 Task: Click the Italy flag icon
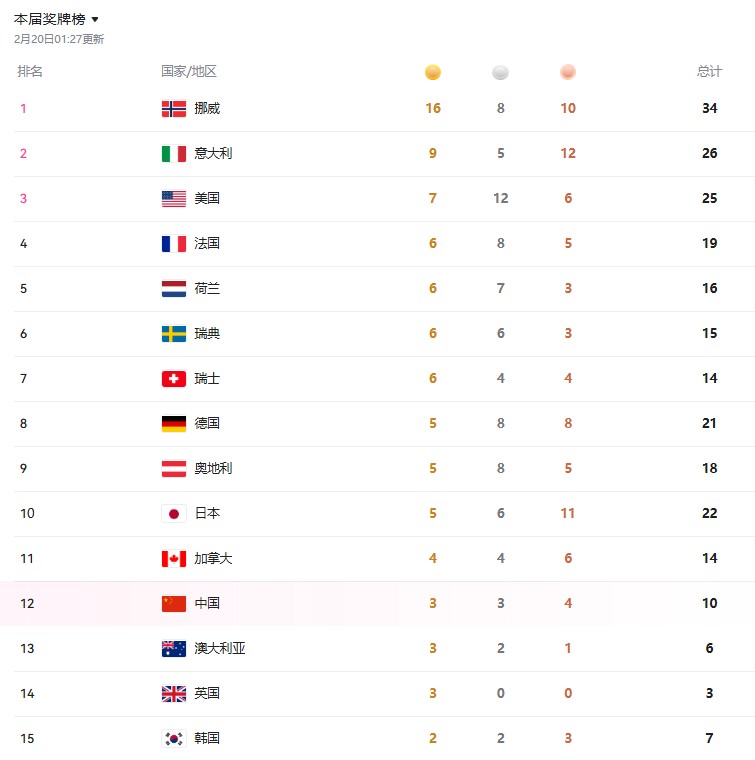pos(174,154)
